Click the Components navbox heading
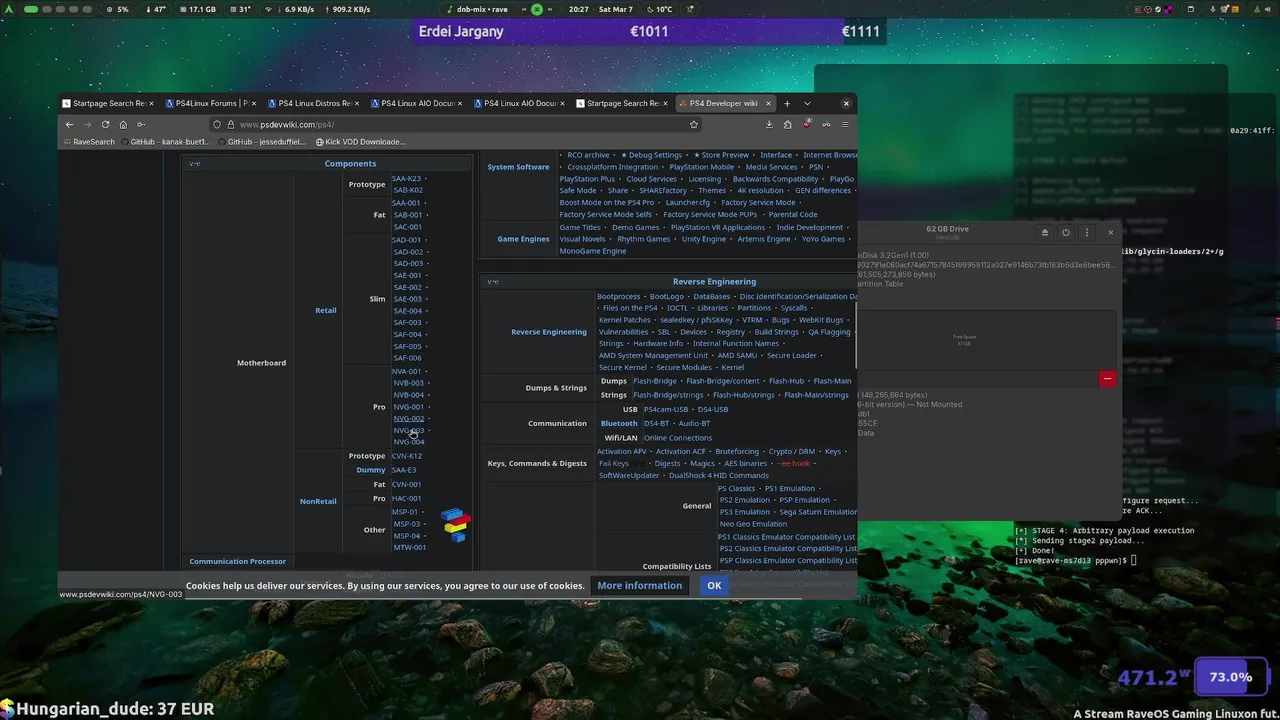The image size is (1280, 720). (350, 163)
